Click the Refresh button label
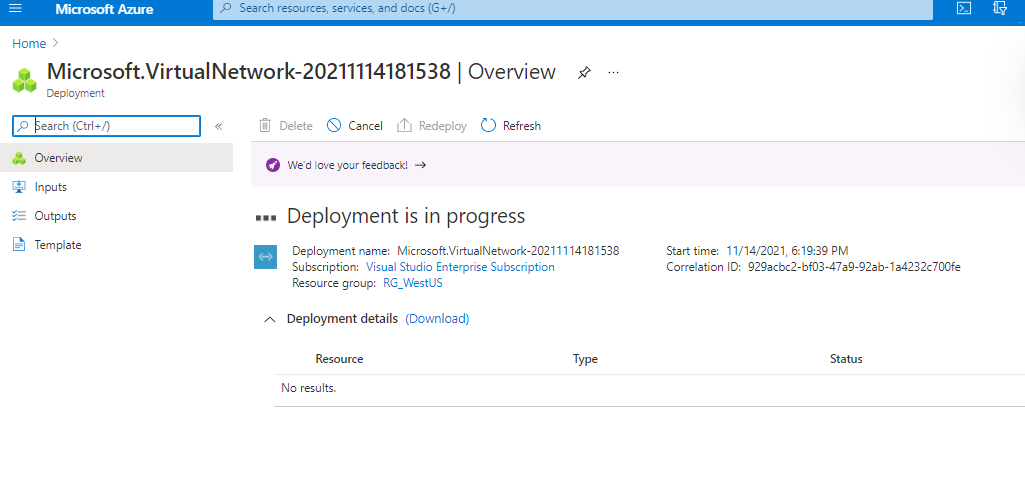 (x=522, y=126)
